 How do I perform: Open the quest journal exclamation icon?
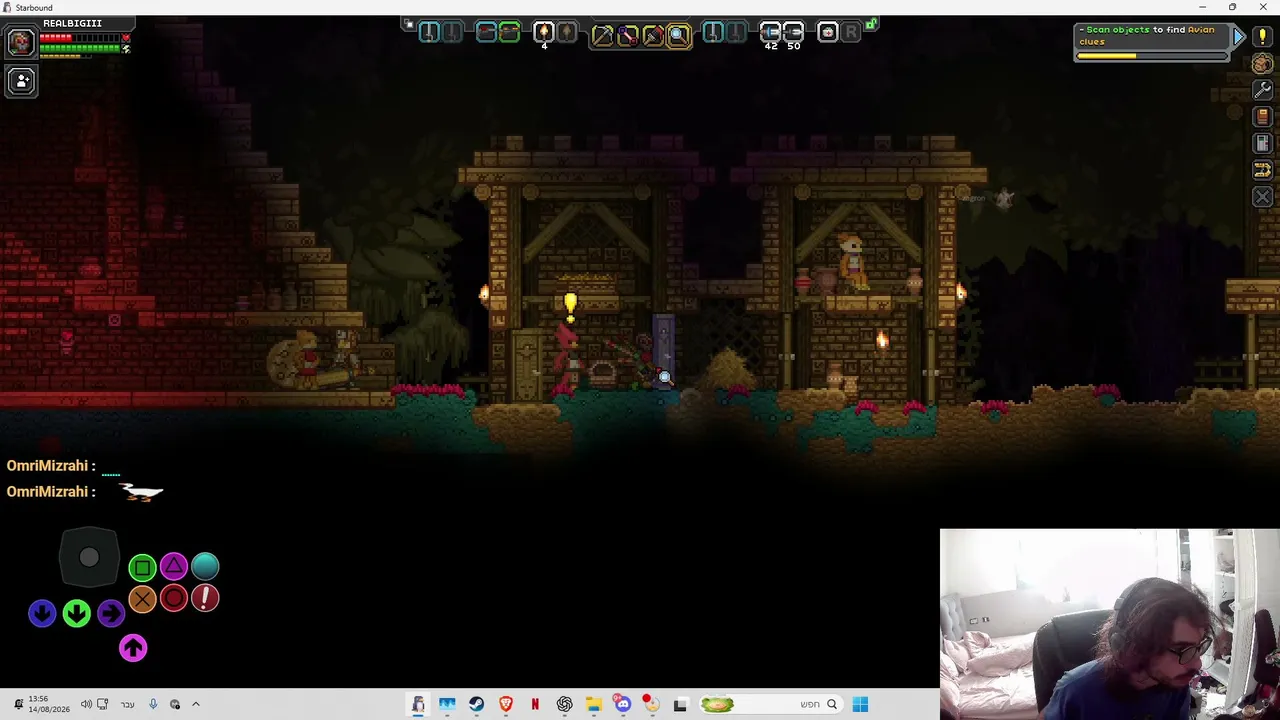[1262, 37]
